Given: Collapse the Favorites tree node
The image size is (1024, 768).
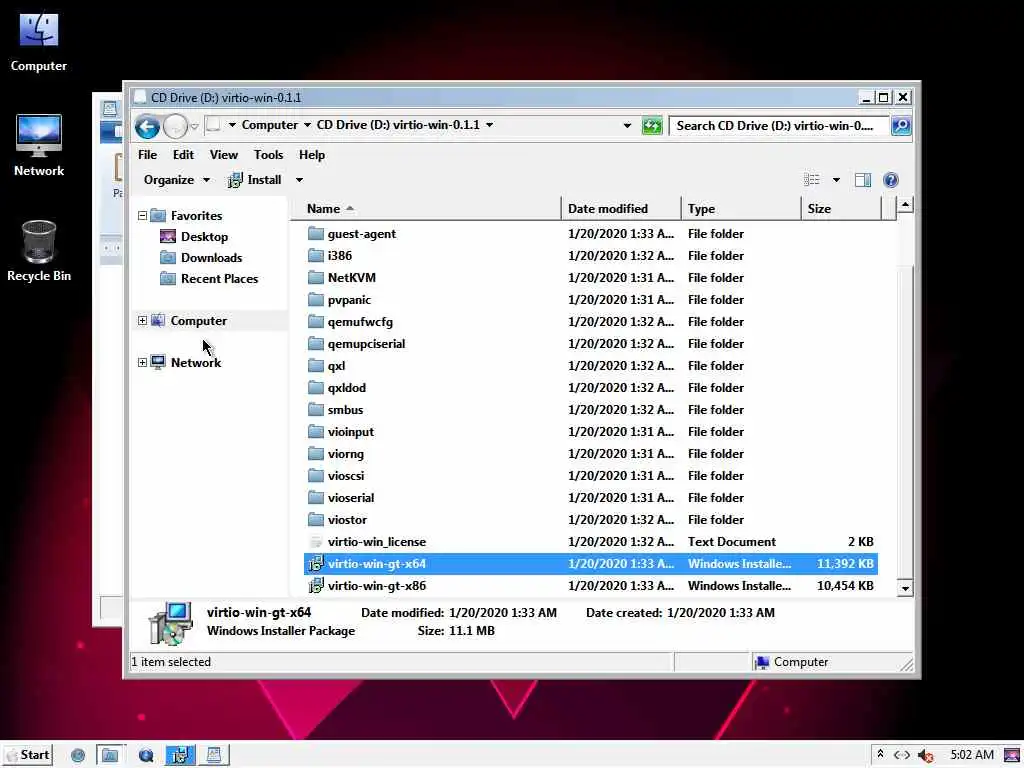Looking at the screenshot, I should click(142, 216).
